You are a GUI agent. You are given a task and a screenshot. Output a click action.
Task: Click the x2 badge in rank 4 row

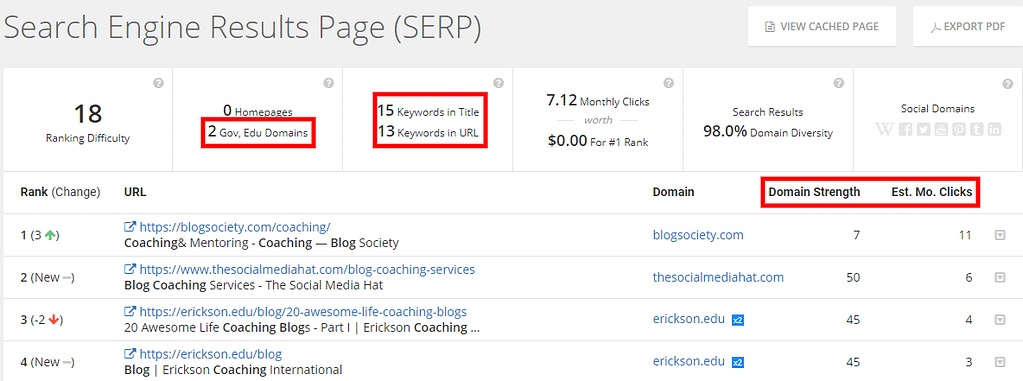(738, 362)
